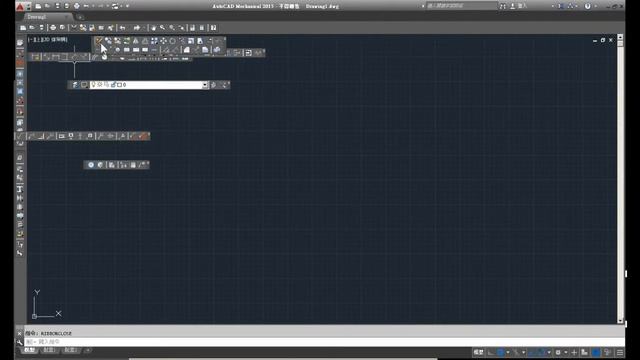Viewport: 640px width, 360px height.
Task: Open the gear dropdown arrow in the status bar
Action: tap(566, 352)
